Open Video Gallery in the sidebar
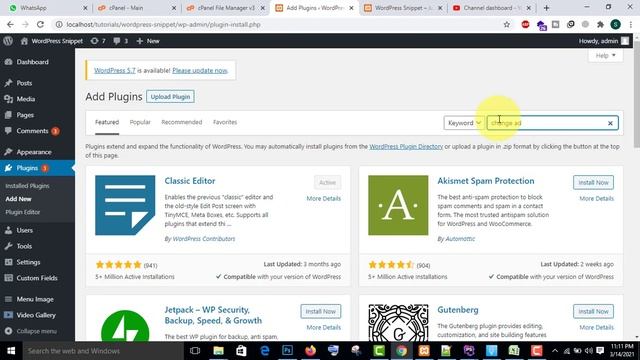 point(37,315)
